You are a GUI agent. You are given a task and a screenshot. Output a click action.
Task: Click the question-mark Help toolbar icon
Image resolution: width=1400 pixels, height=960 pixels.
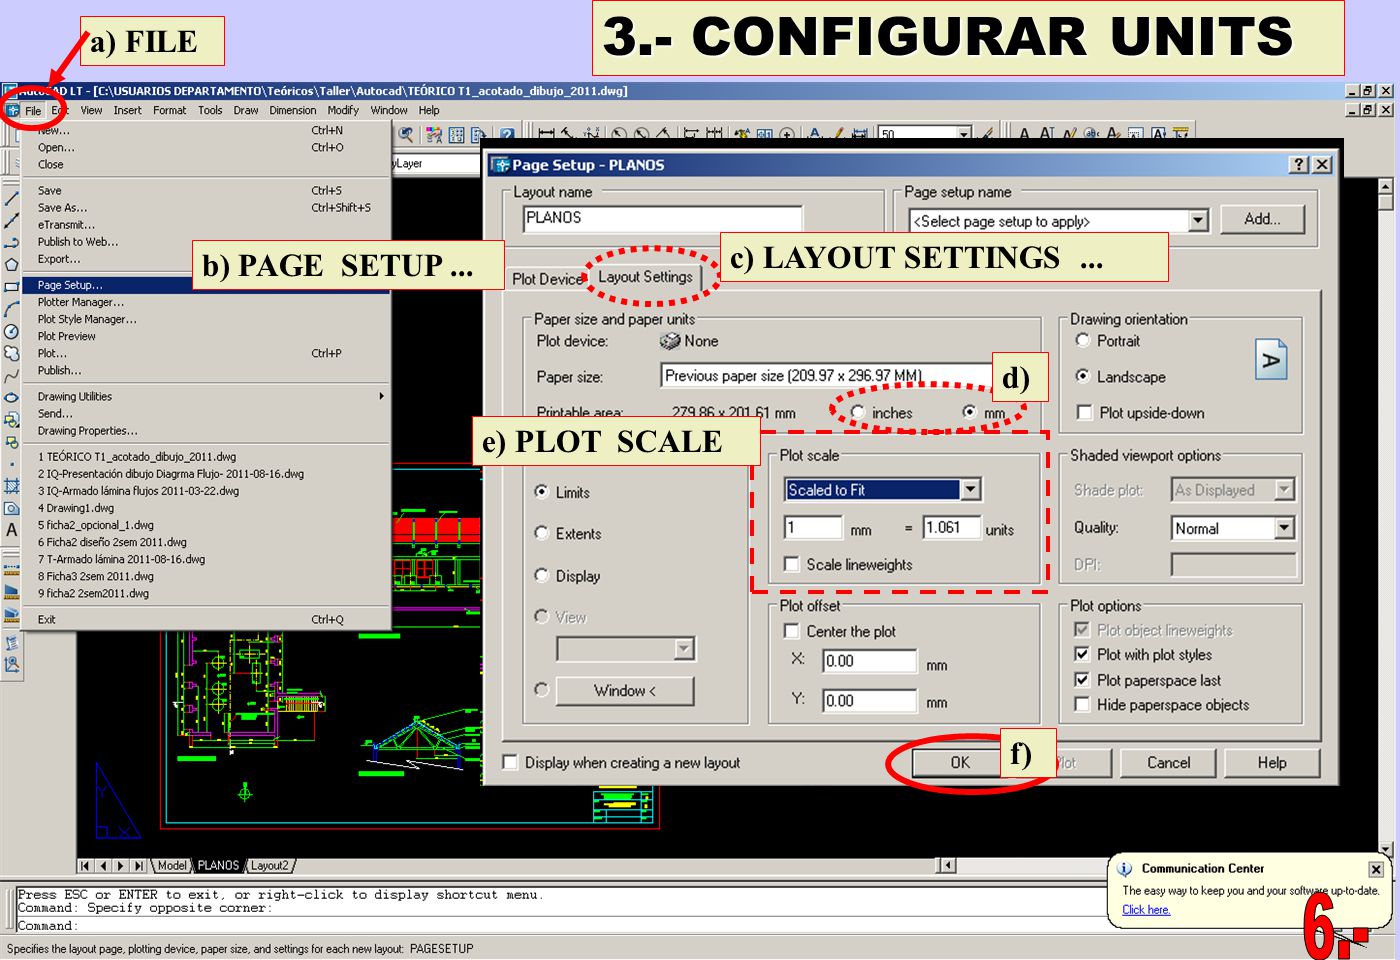tap(507, 134)
